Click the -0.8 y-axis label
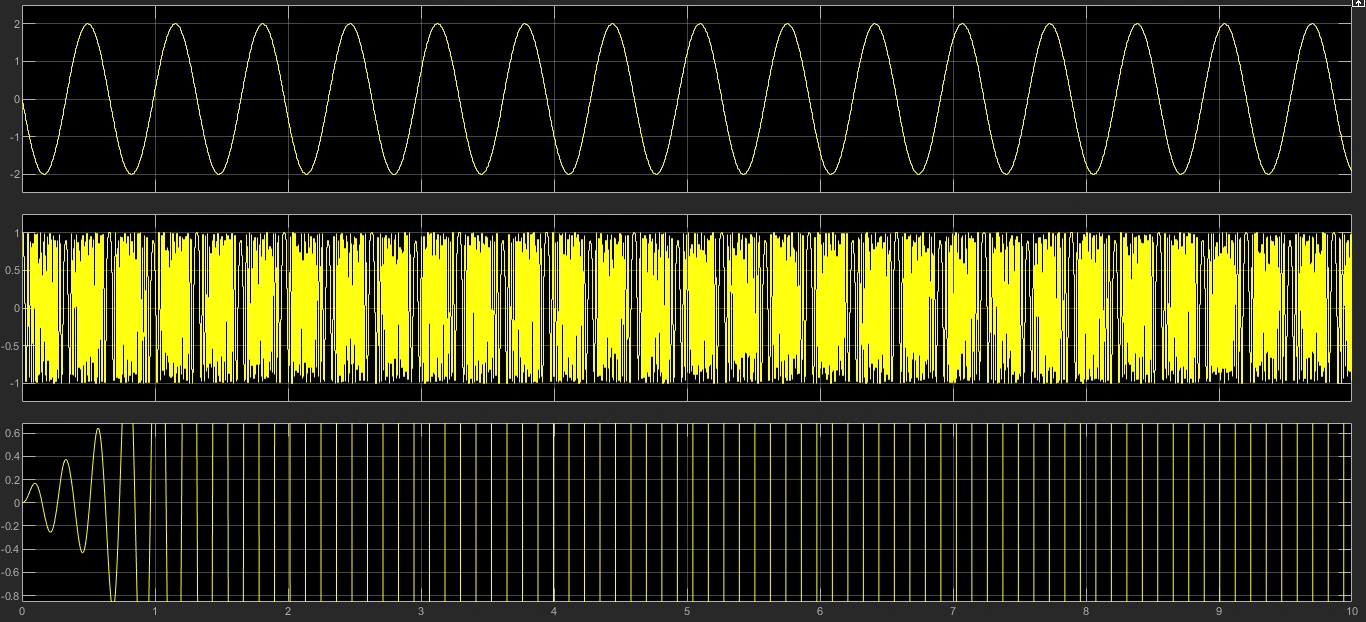 pos(11,596)
